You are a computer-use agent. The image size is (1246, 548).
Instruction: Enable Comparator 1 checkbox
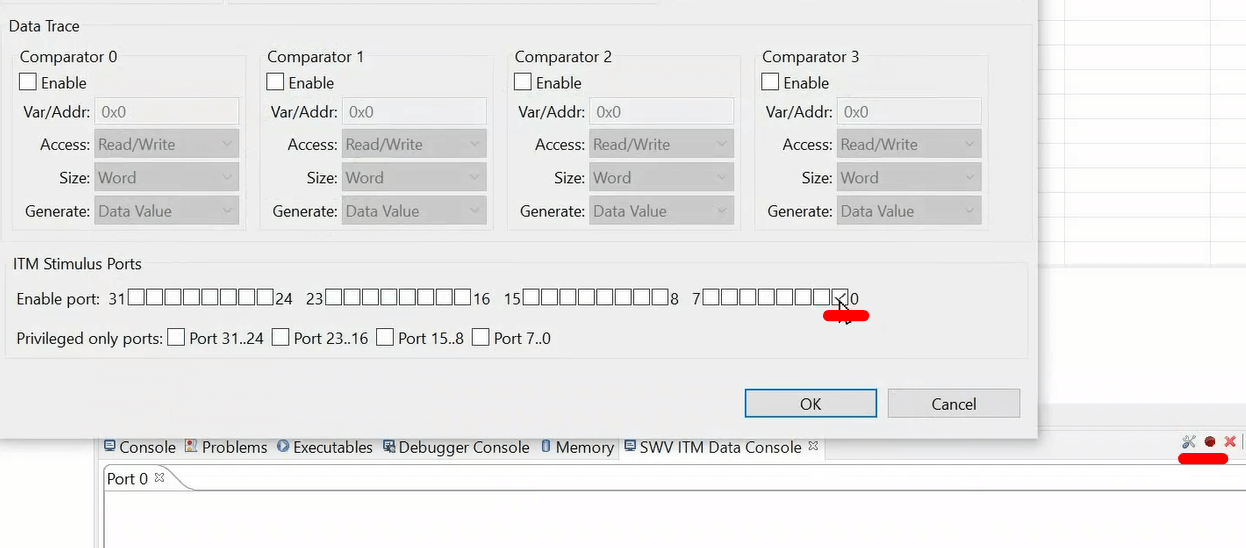tap(275, 82)
